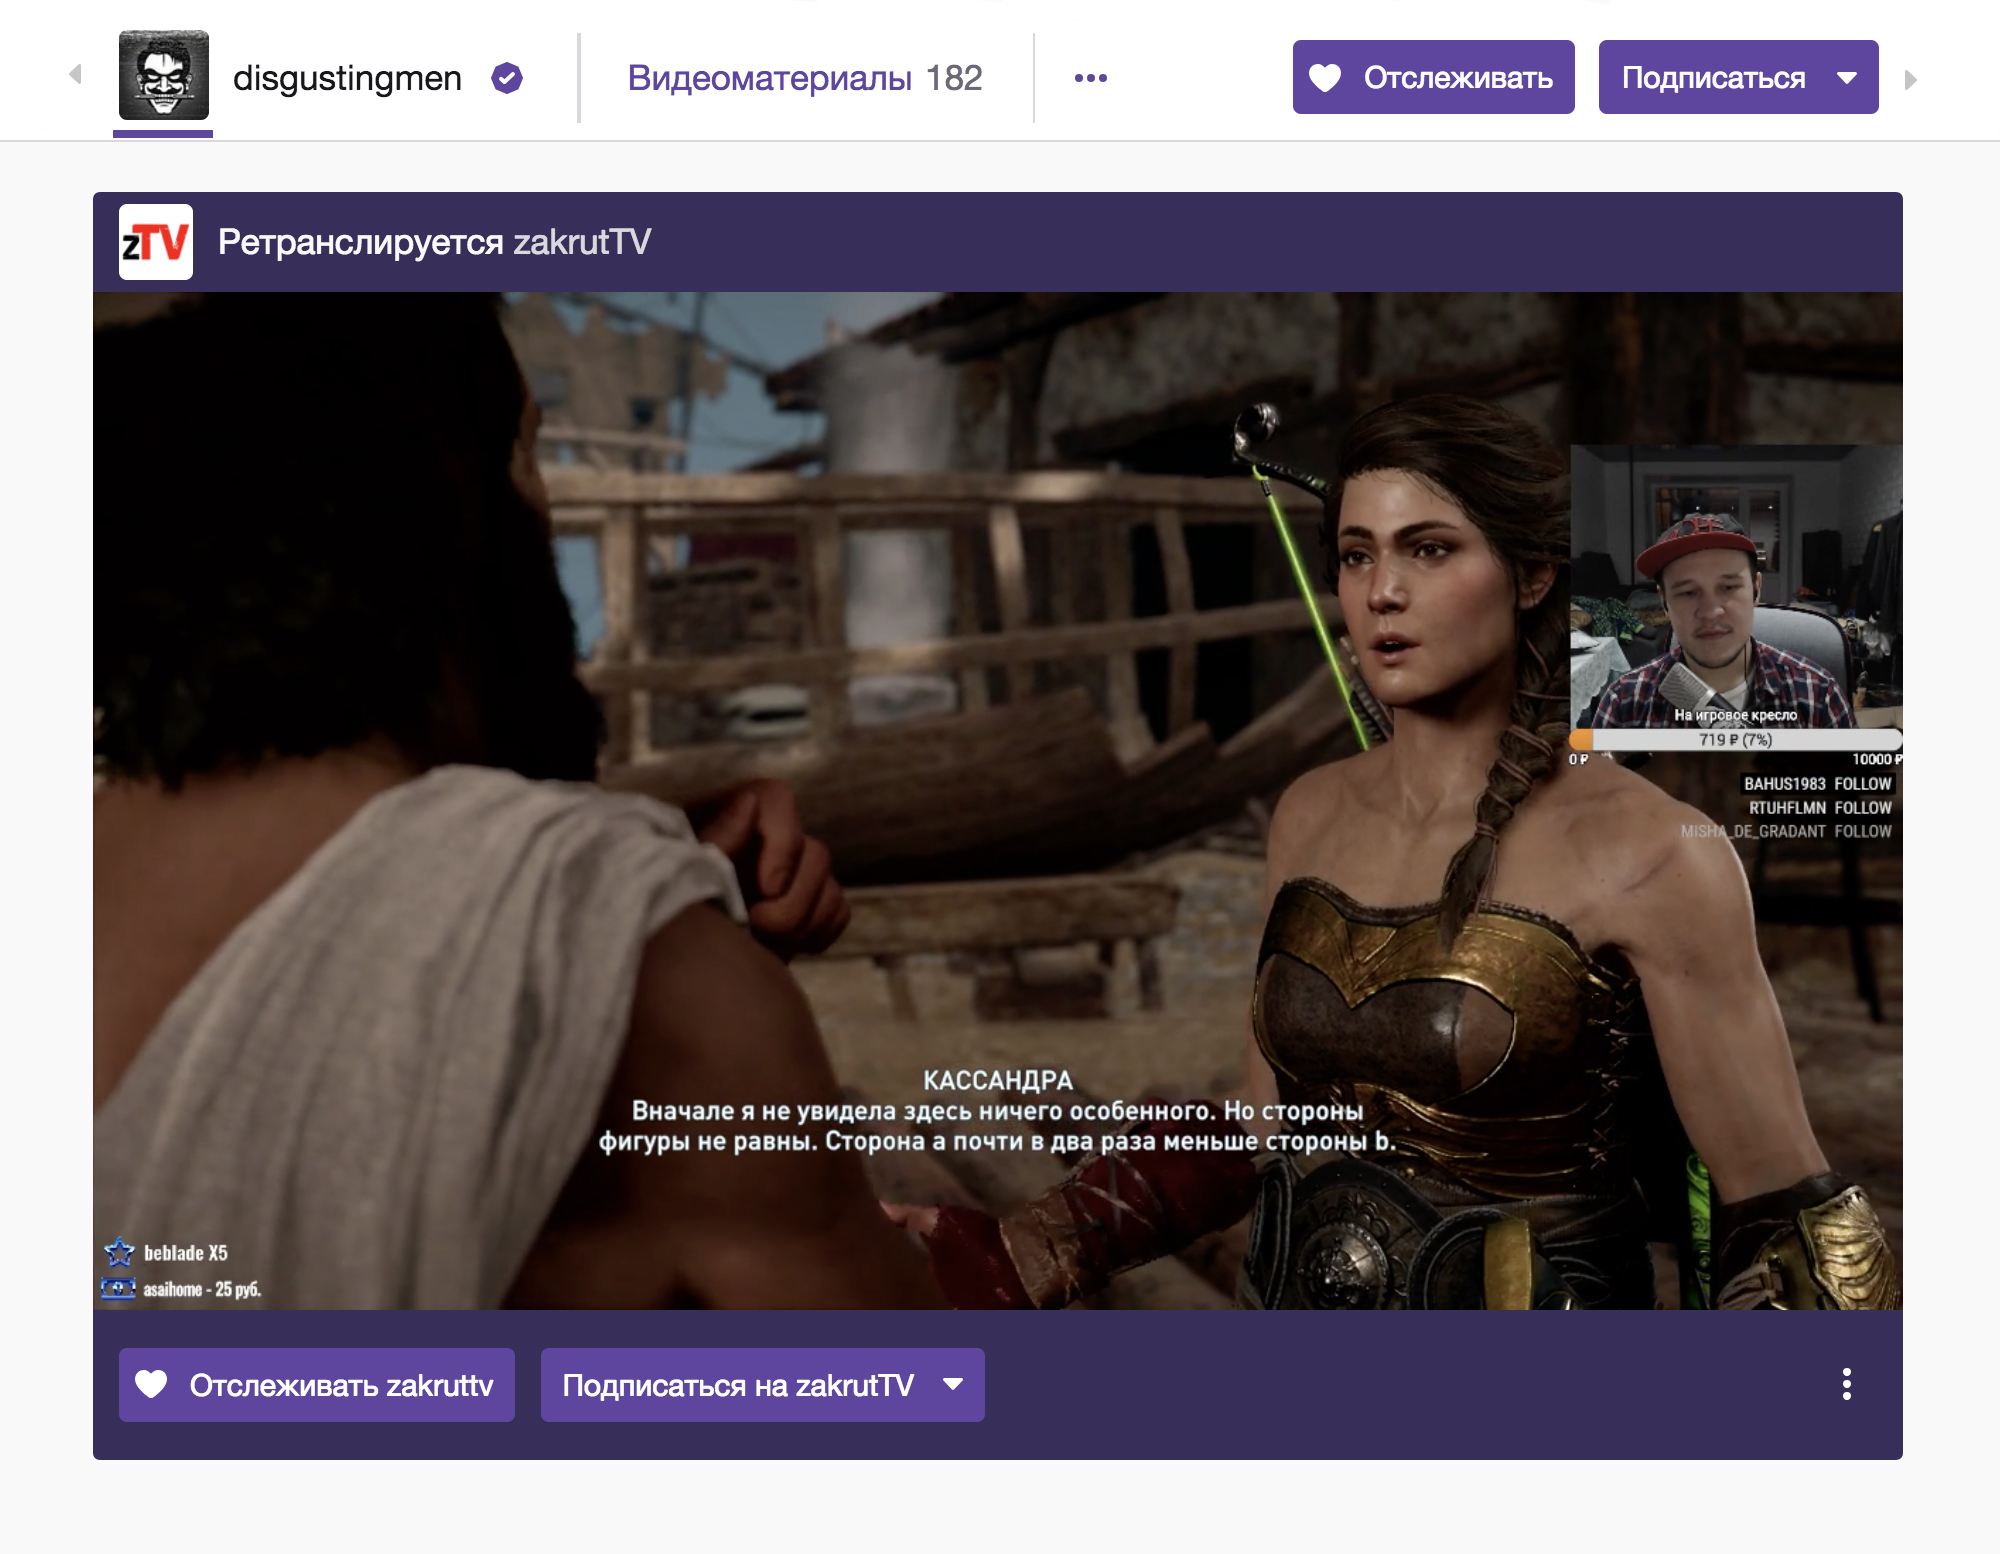This screenshot has width=2000, height=1554.
Task: Click the hosted stream video player
Action: tap(997, 801)
